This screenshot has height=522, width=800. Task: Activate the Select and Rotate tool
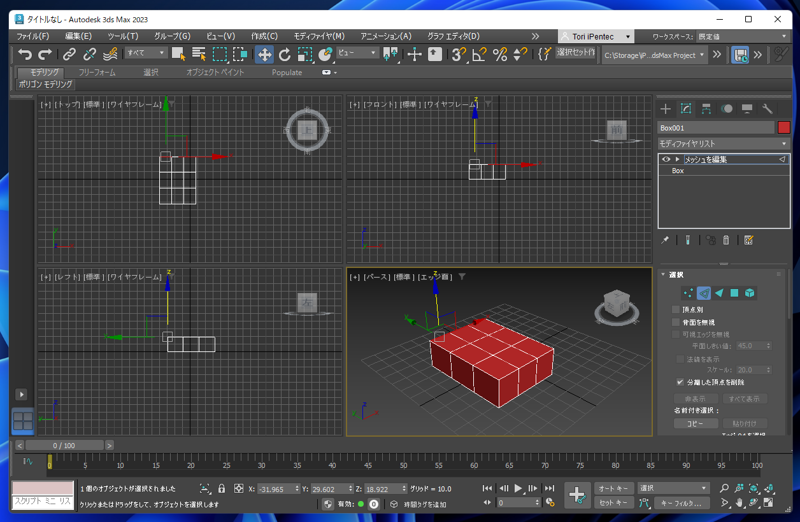pos(285,54)
